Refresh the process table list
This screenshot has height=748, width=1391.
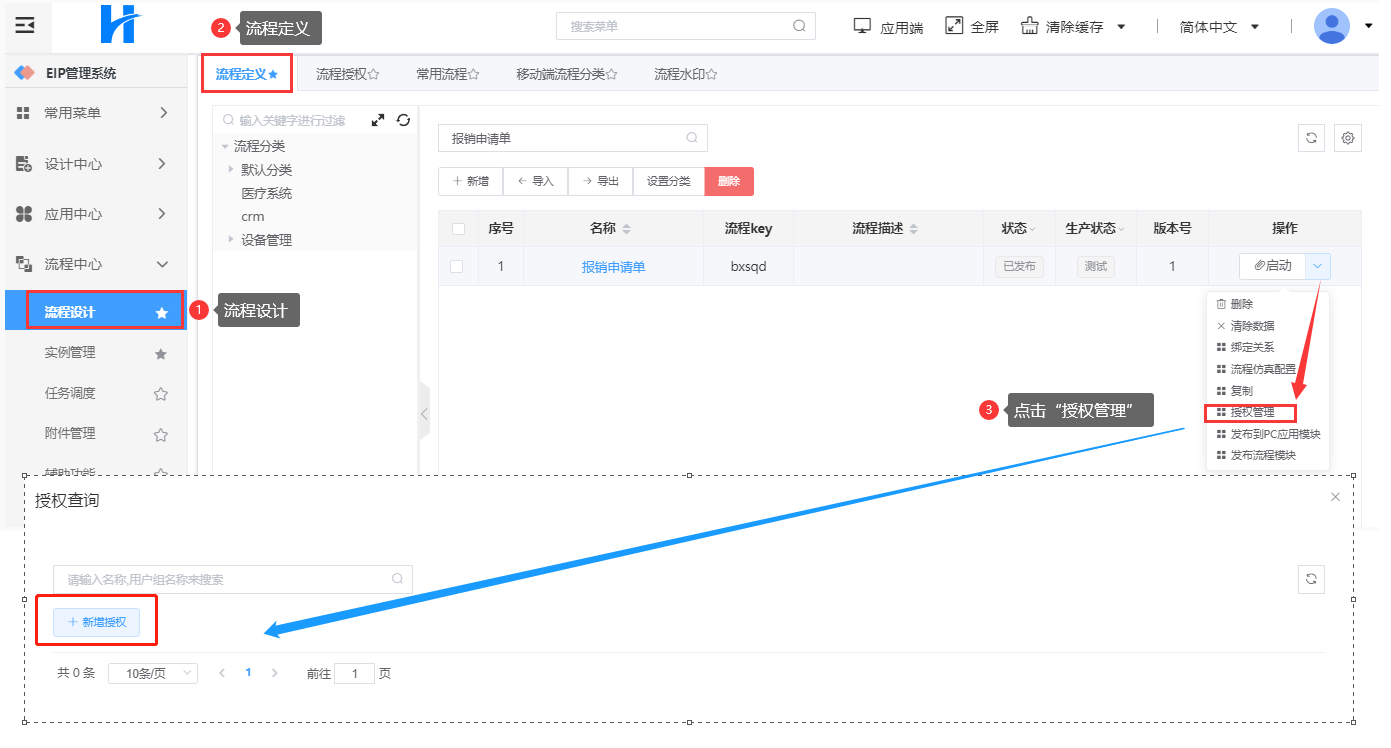(x=1311, y=139)
